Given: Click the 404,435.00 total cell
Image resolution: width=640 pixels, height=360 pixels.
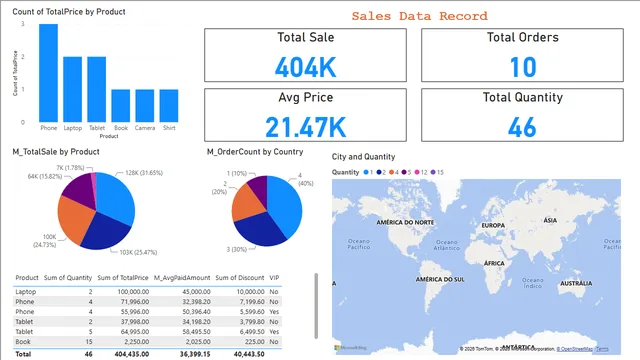Looking at the screenshot, I should (x=132, y=354).
